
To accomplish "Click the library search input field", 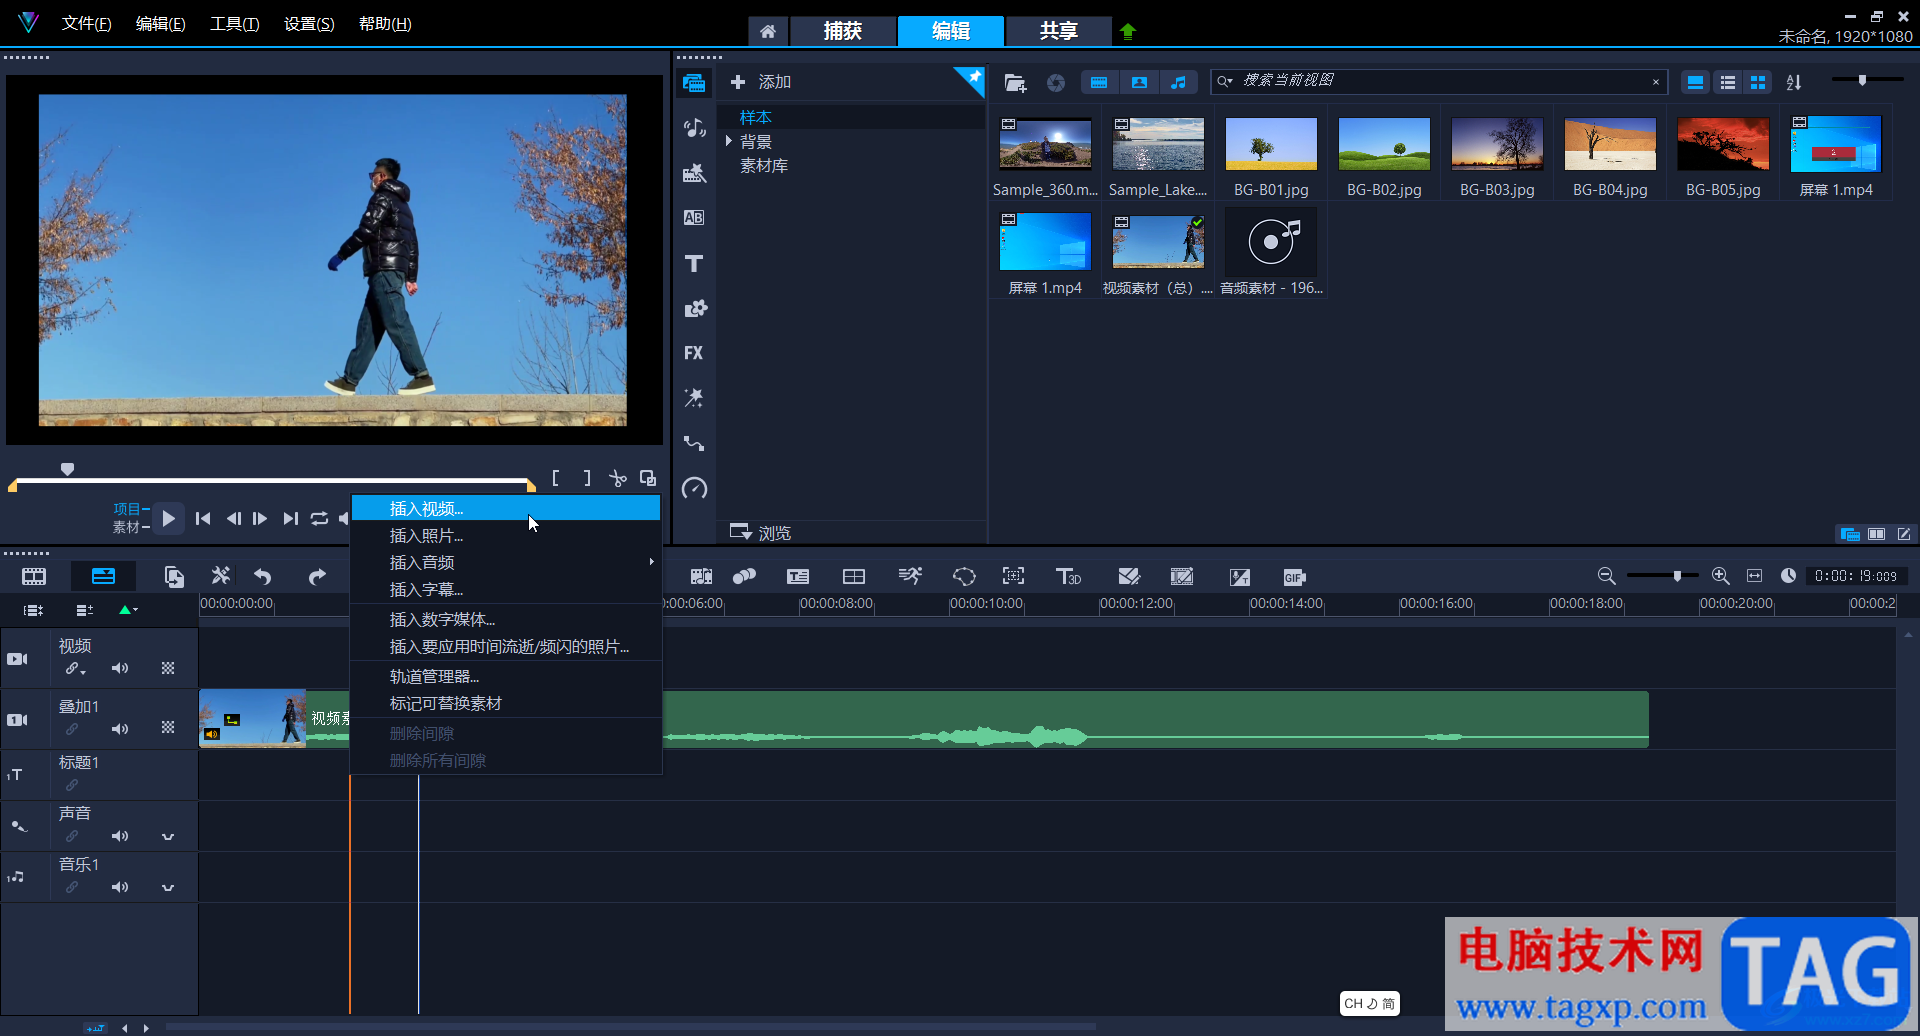I will (1440, 81).
